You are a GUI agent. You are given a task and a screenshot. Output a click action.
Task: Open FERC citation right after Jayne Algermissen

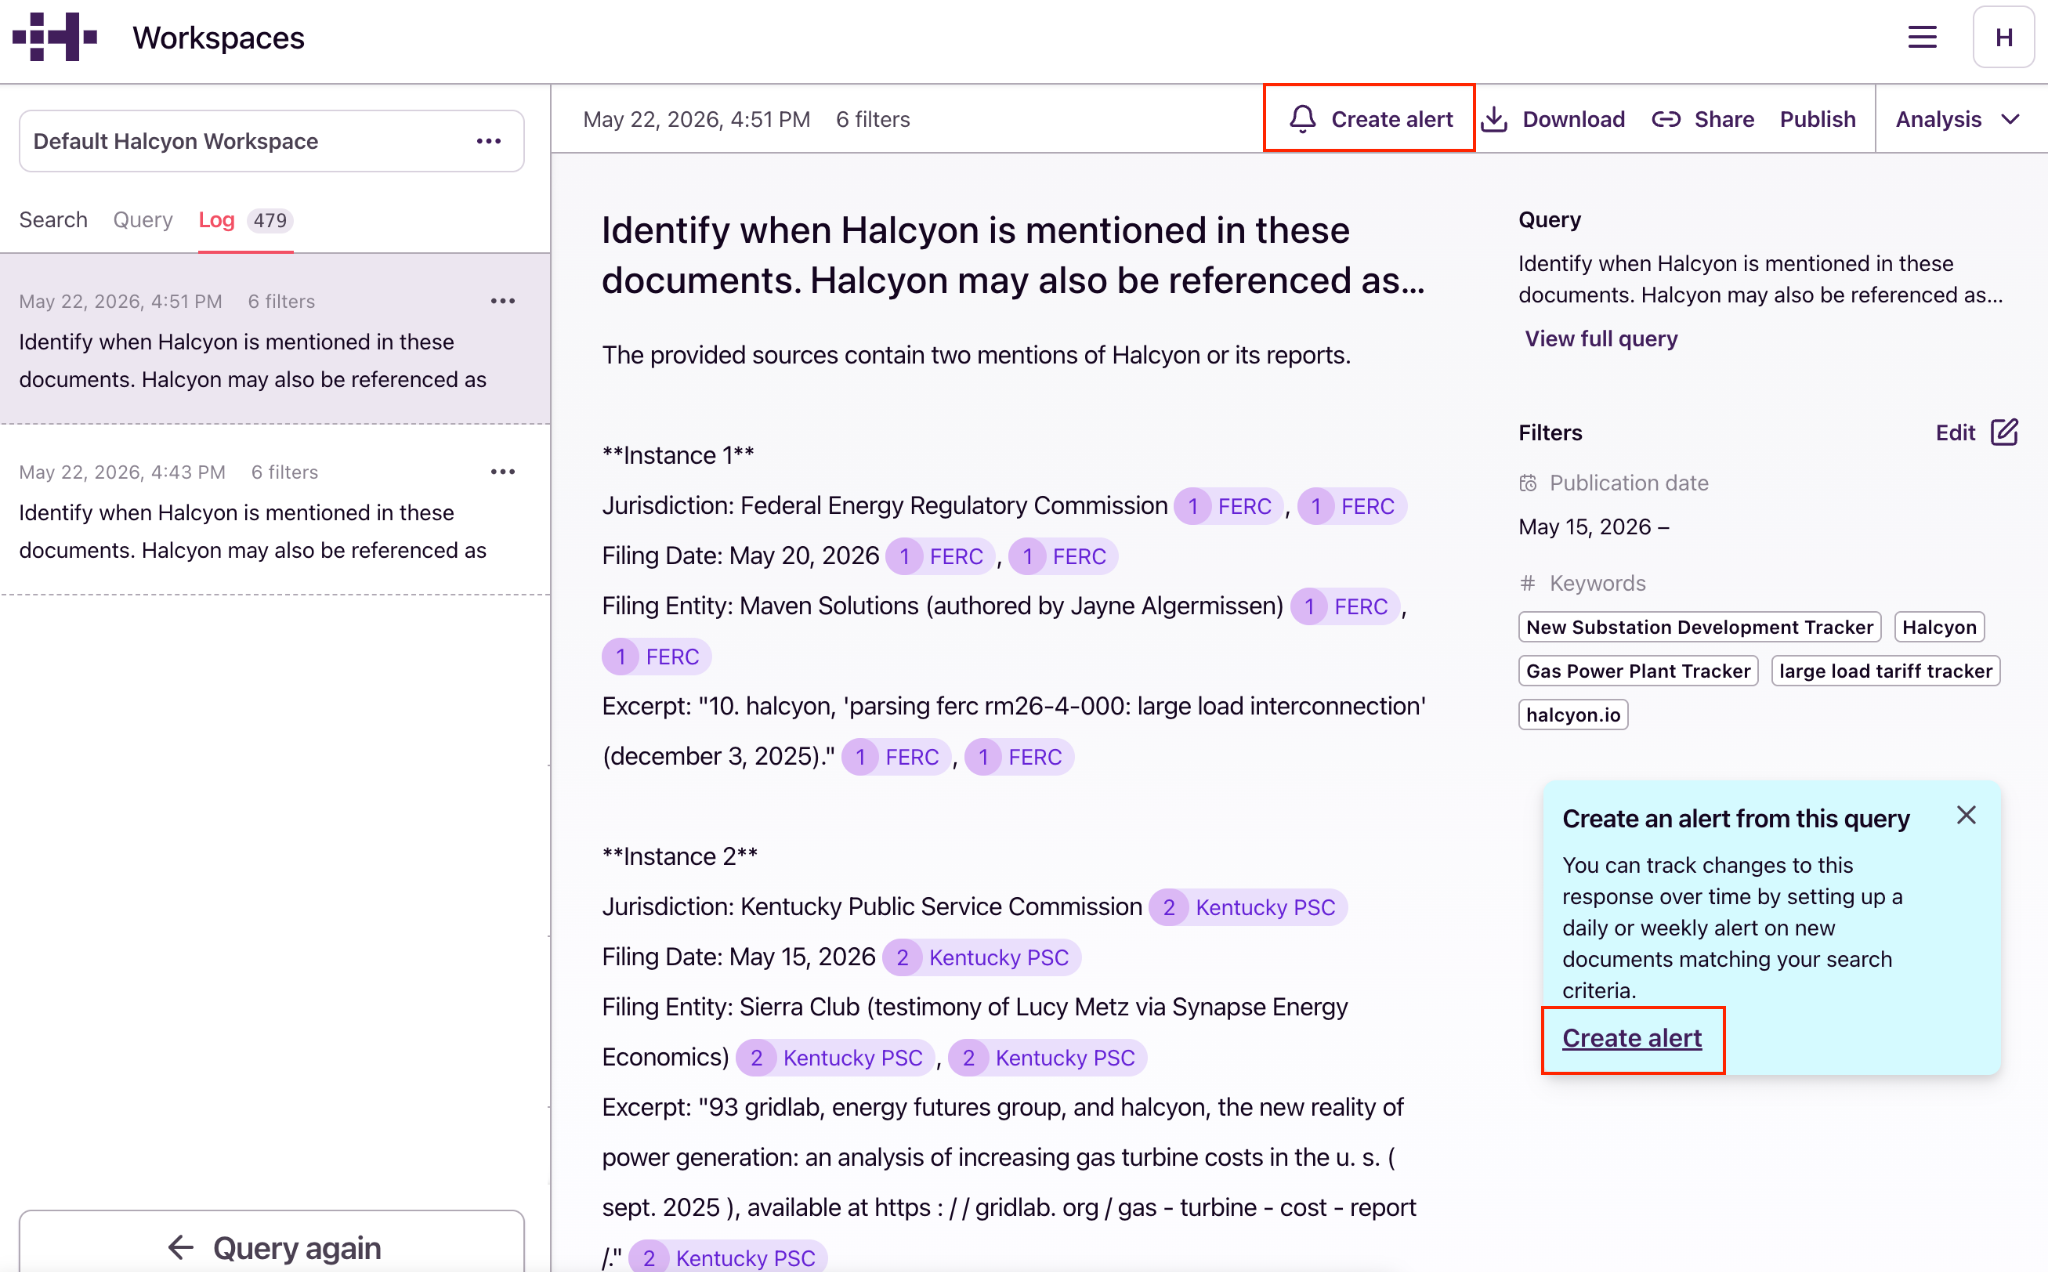1345,606
